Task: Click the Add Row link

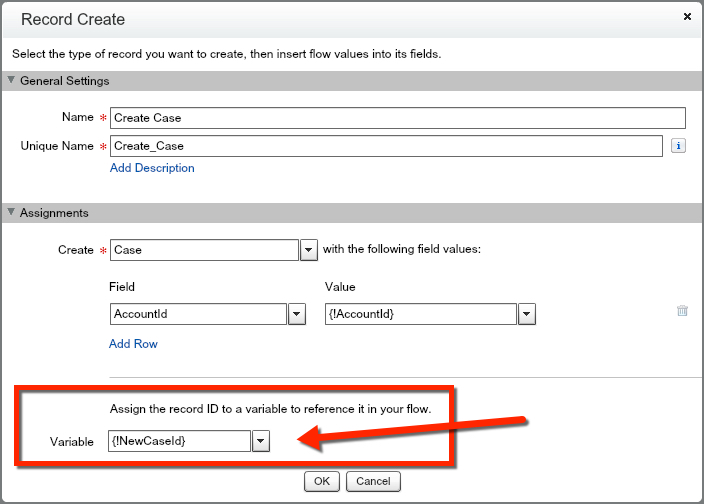Action: click(133, 344)
